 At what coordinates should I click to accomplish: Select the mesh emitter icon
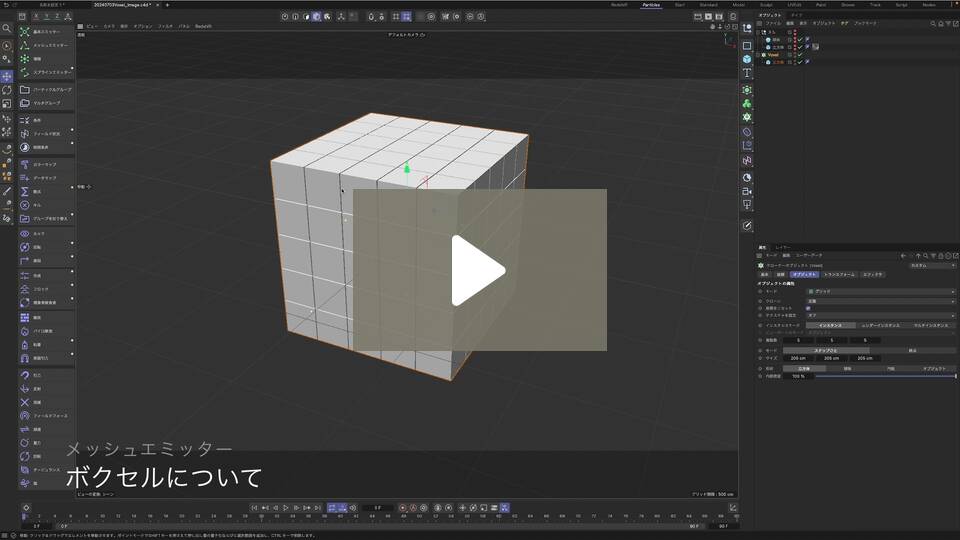(x=24, y=45)
